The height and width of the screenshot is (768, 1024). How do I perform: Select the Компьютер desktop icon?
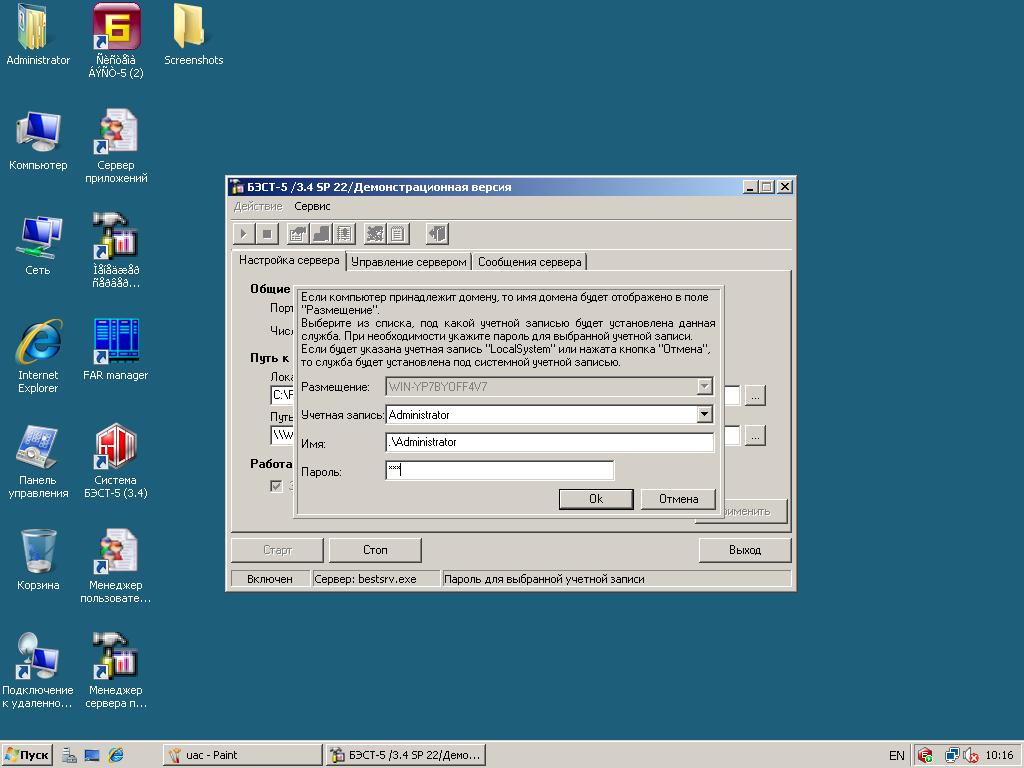click(x=38, y=141)
